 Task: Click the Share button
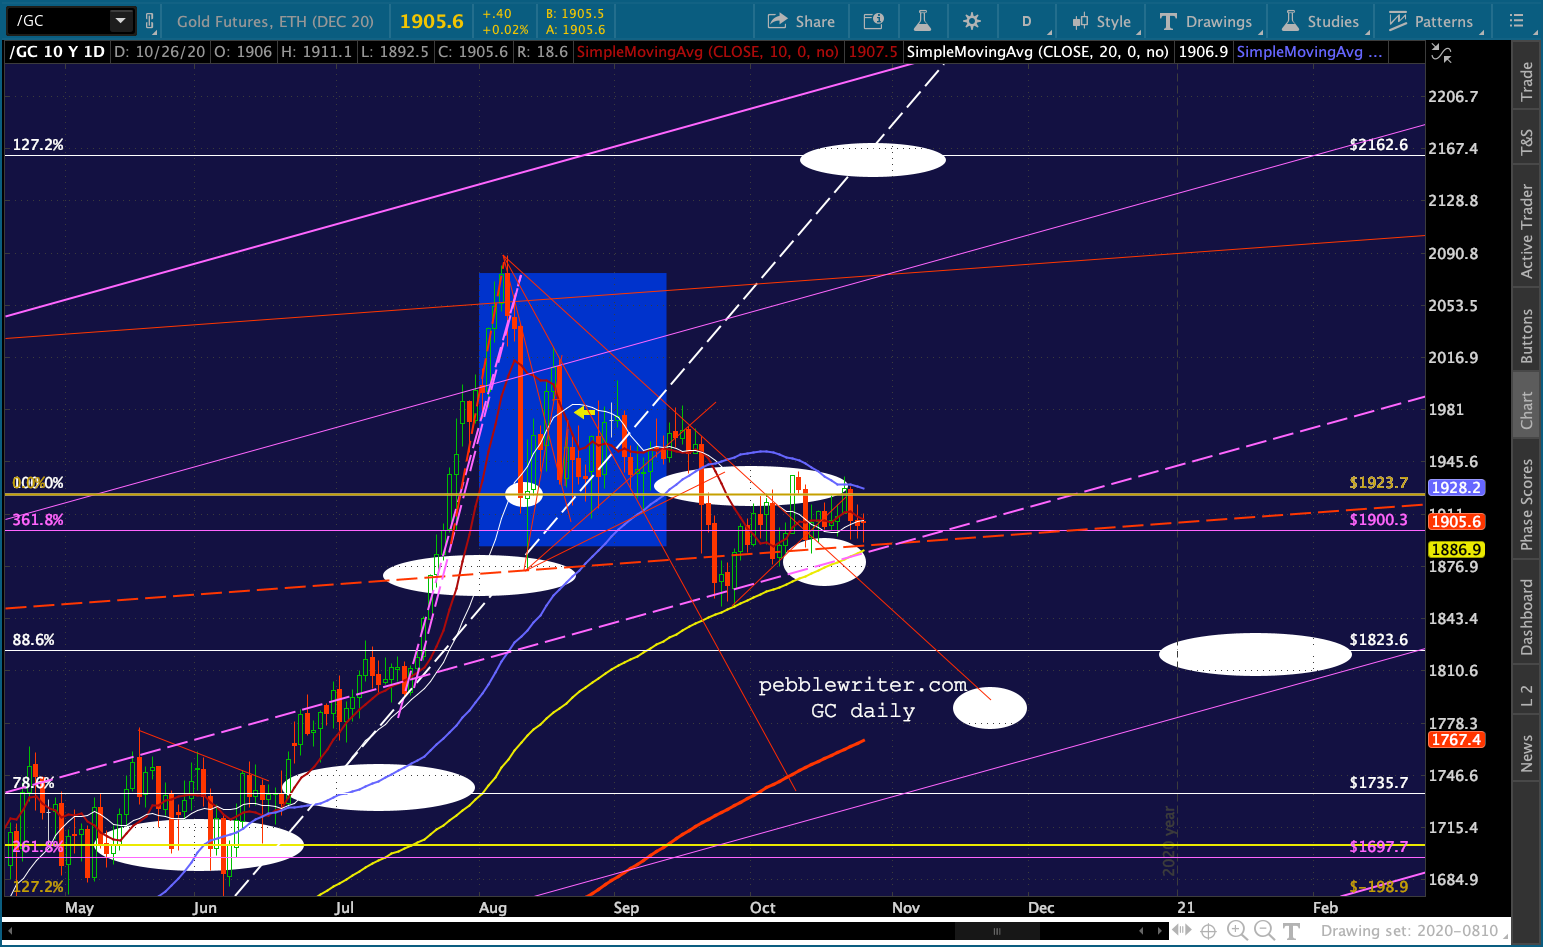[x=801, y=21]
